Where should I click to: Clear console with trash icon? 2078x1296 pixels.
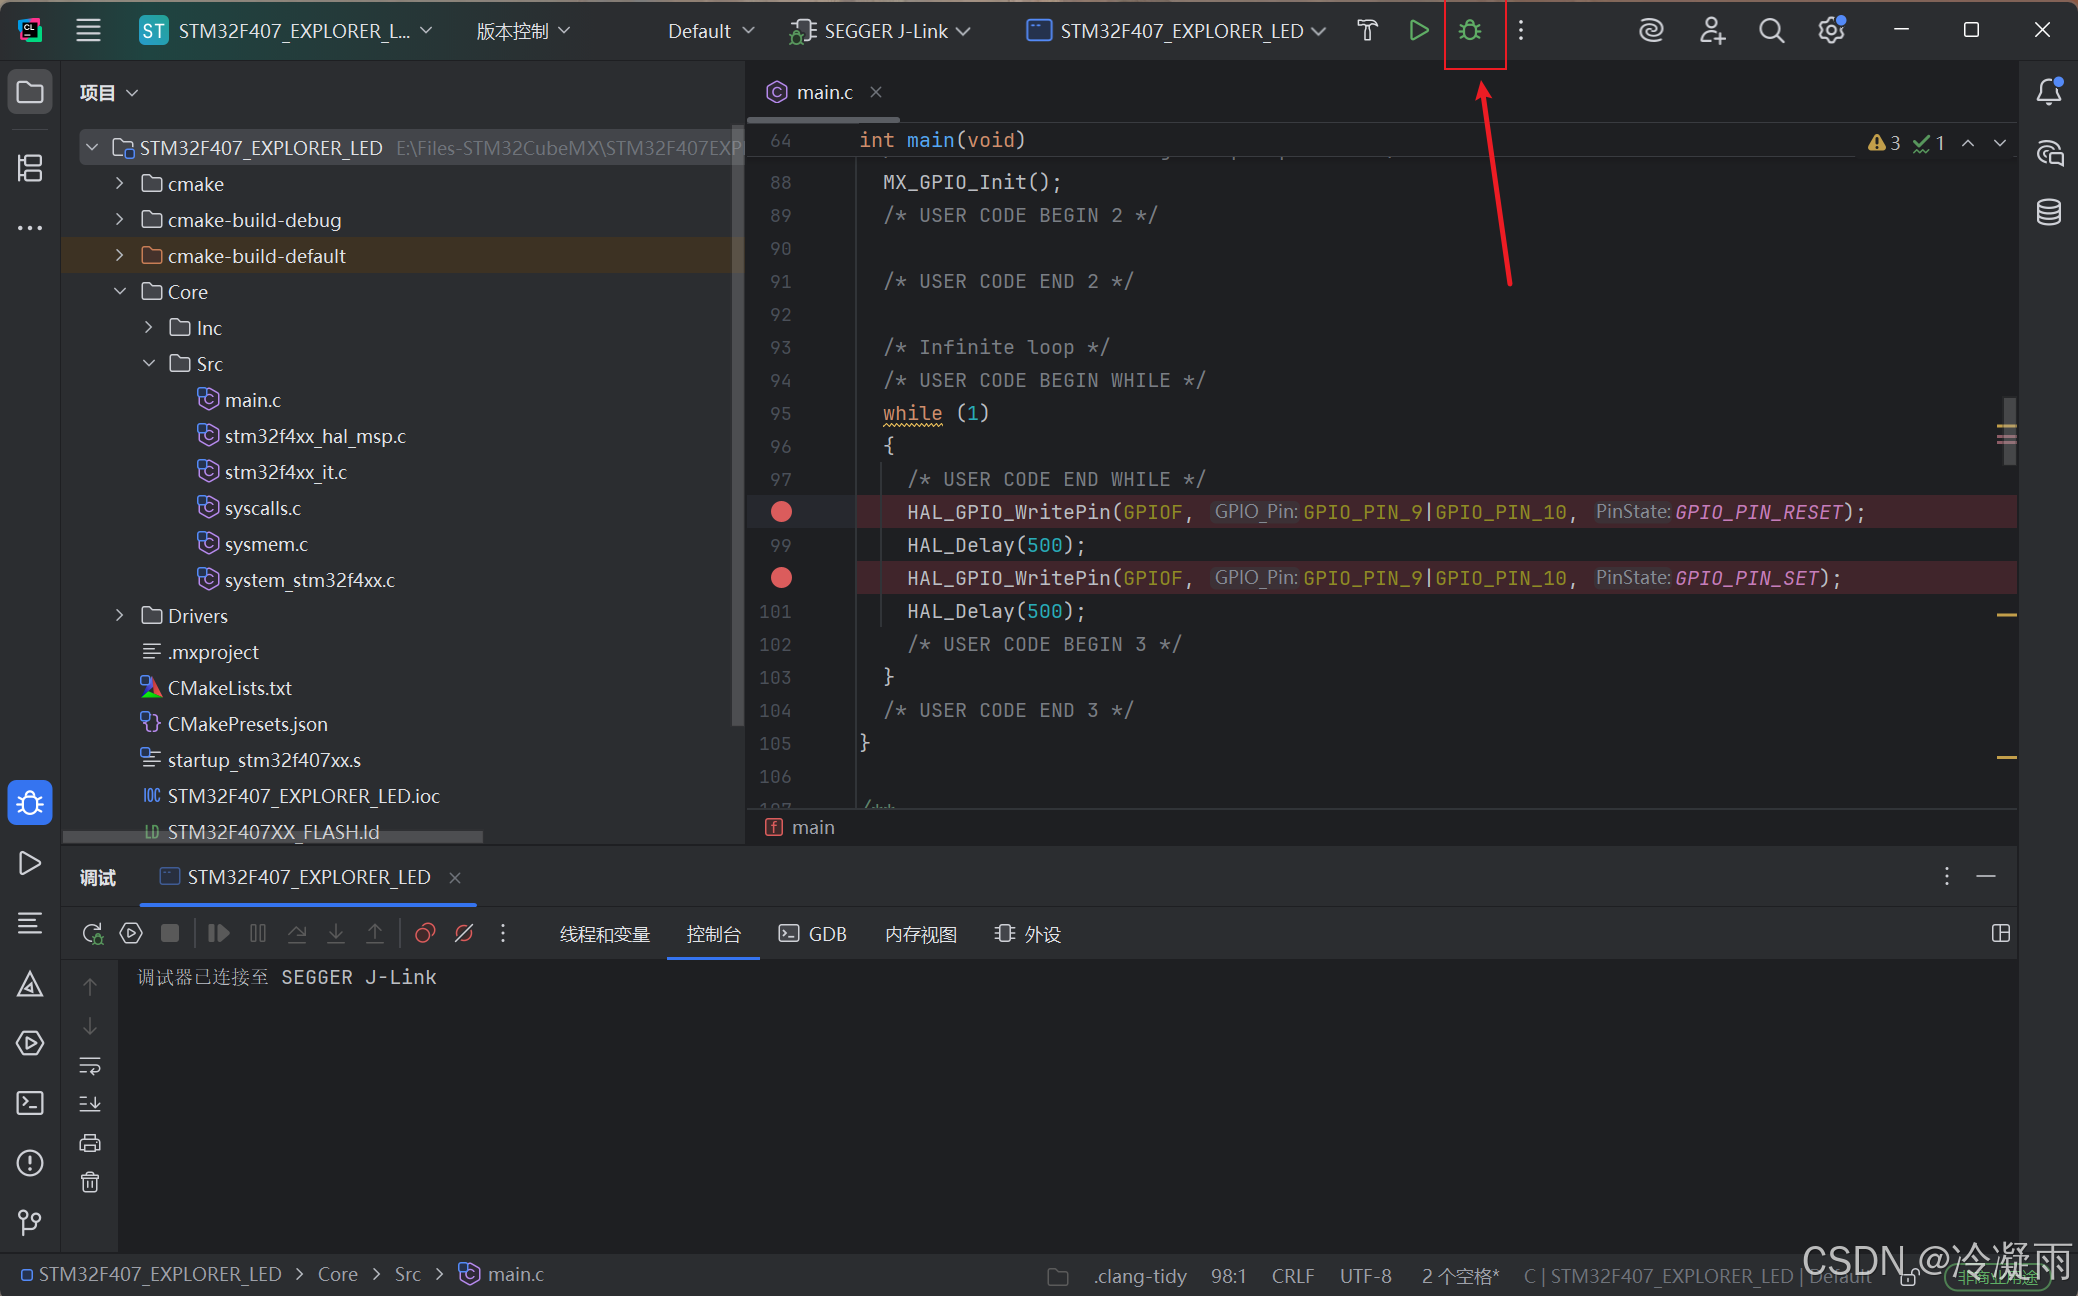(x=90, y=1182)
